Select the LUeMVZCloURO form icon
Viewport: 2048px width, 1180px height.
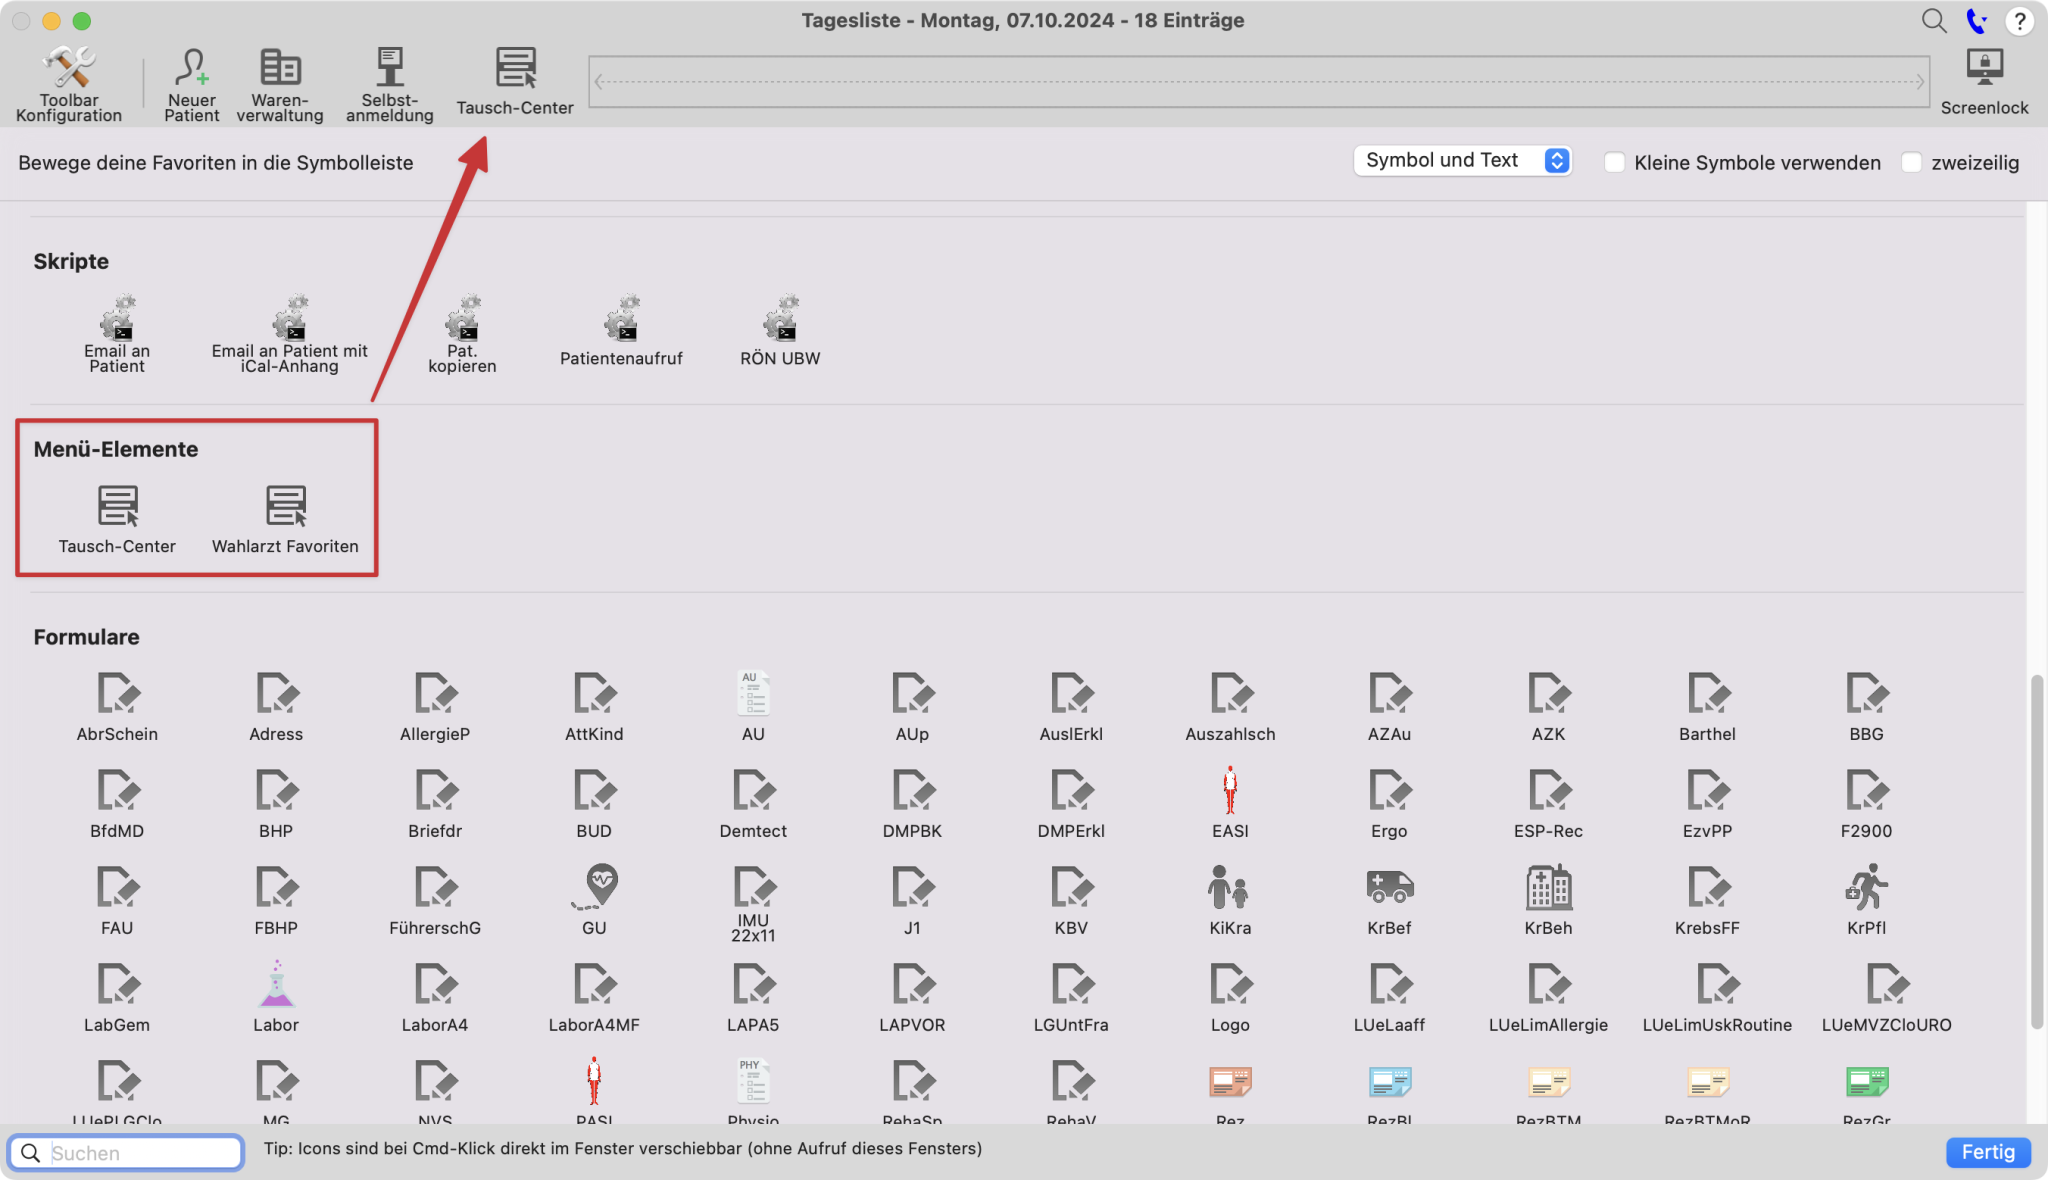tap(1886, 997)
